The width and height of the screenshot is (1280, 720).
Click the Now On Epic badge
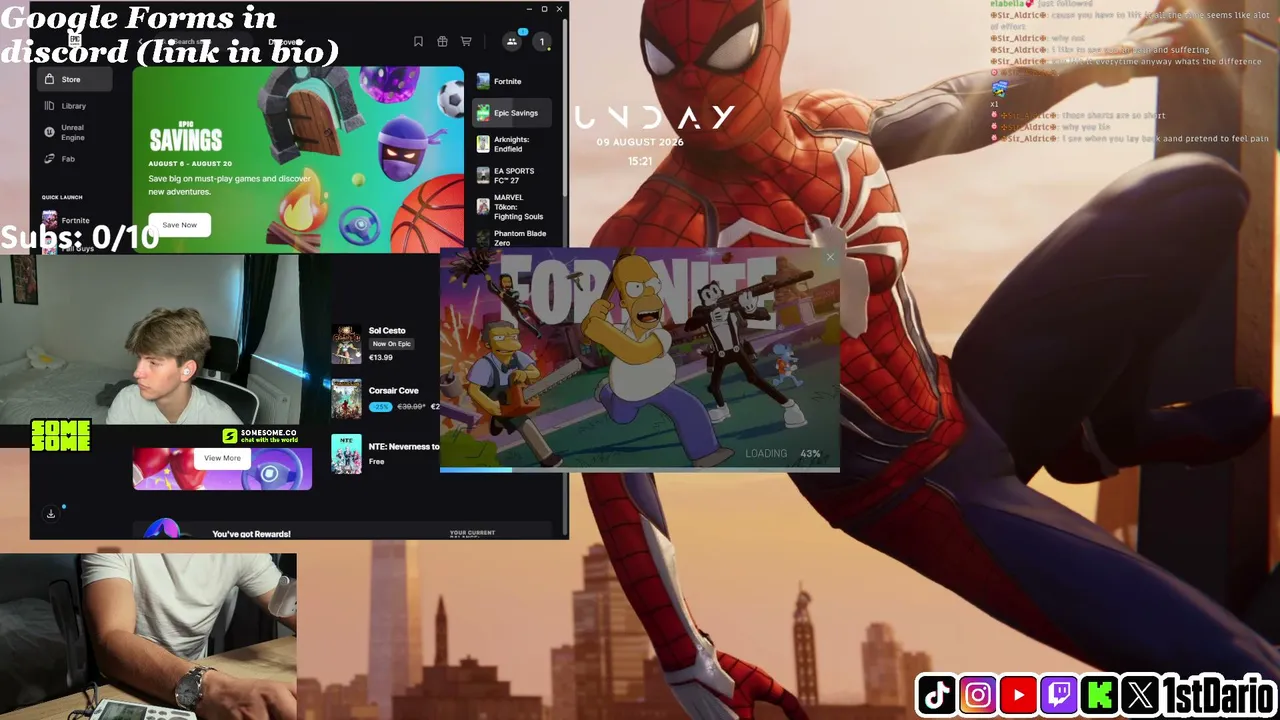pyautogui.click(x=391, y=344)
